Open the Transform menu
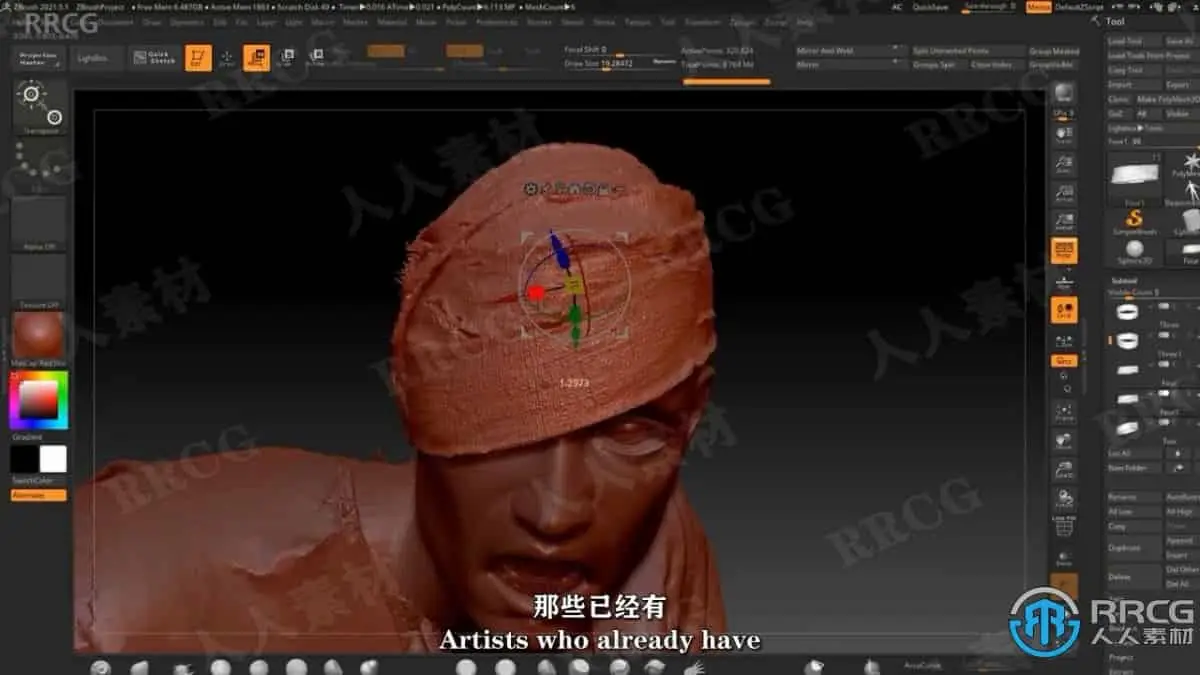The image size is (1200, 675). tap(703, 21)
